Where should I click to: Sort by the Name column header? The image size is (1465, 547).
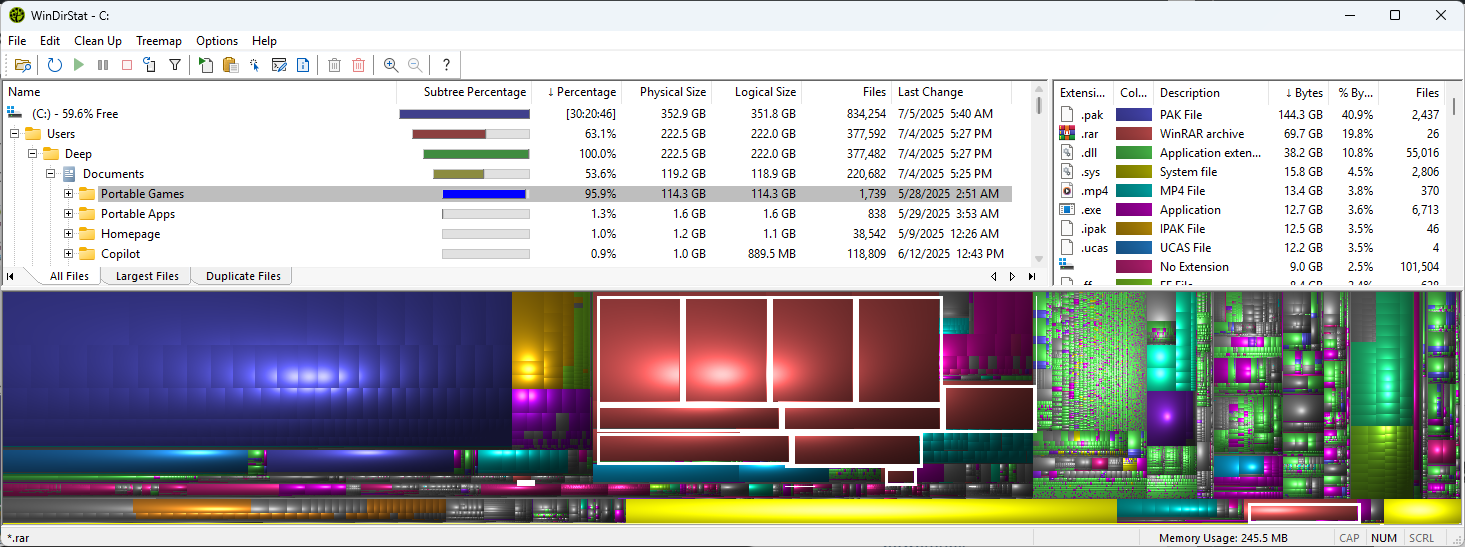point(200,92)
